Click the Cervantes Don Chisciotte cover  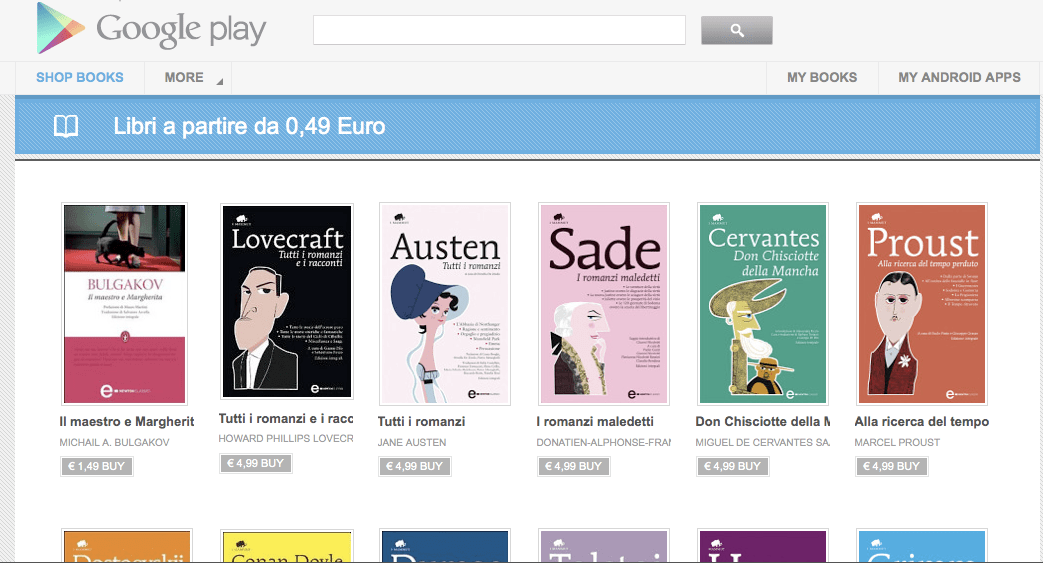[763, 303]
